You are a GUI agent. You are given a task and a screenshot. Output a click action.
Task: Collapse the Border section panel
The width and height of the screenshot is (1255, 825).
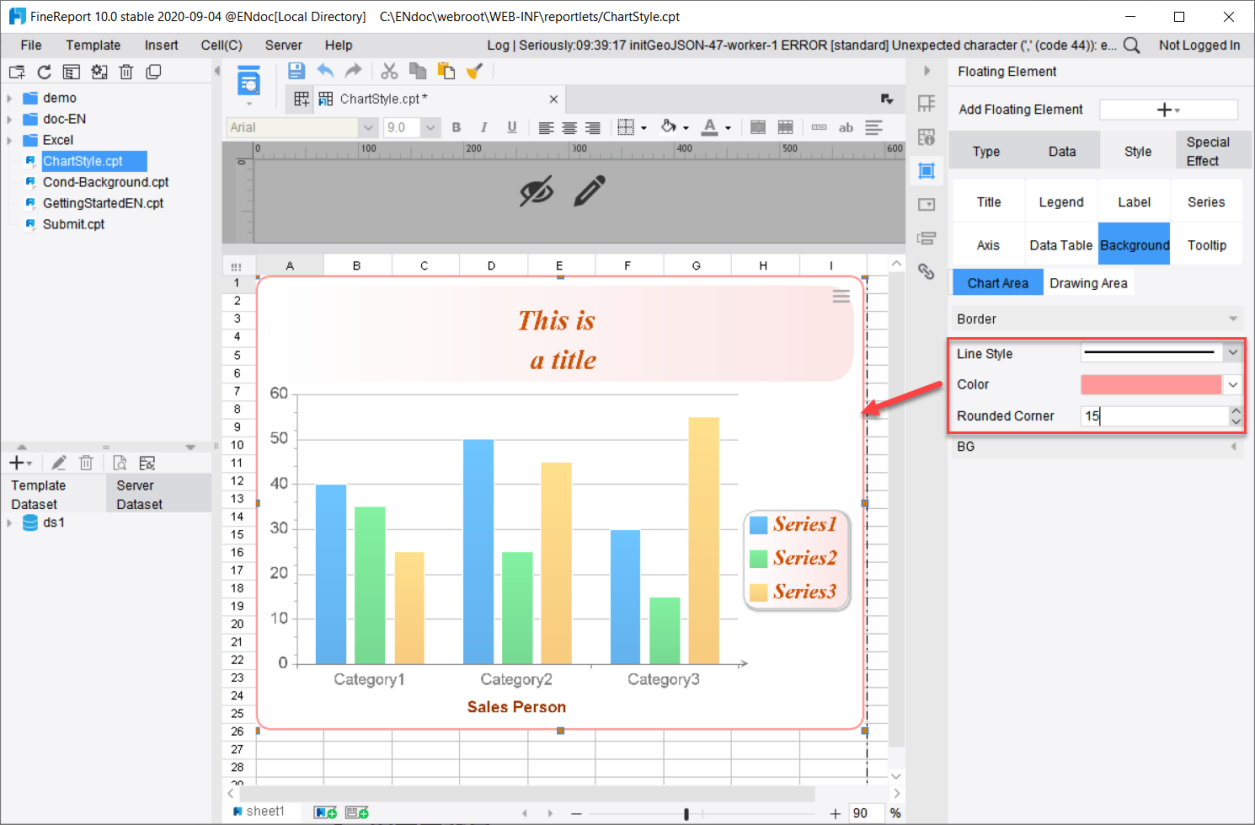tap(1231, 318)
